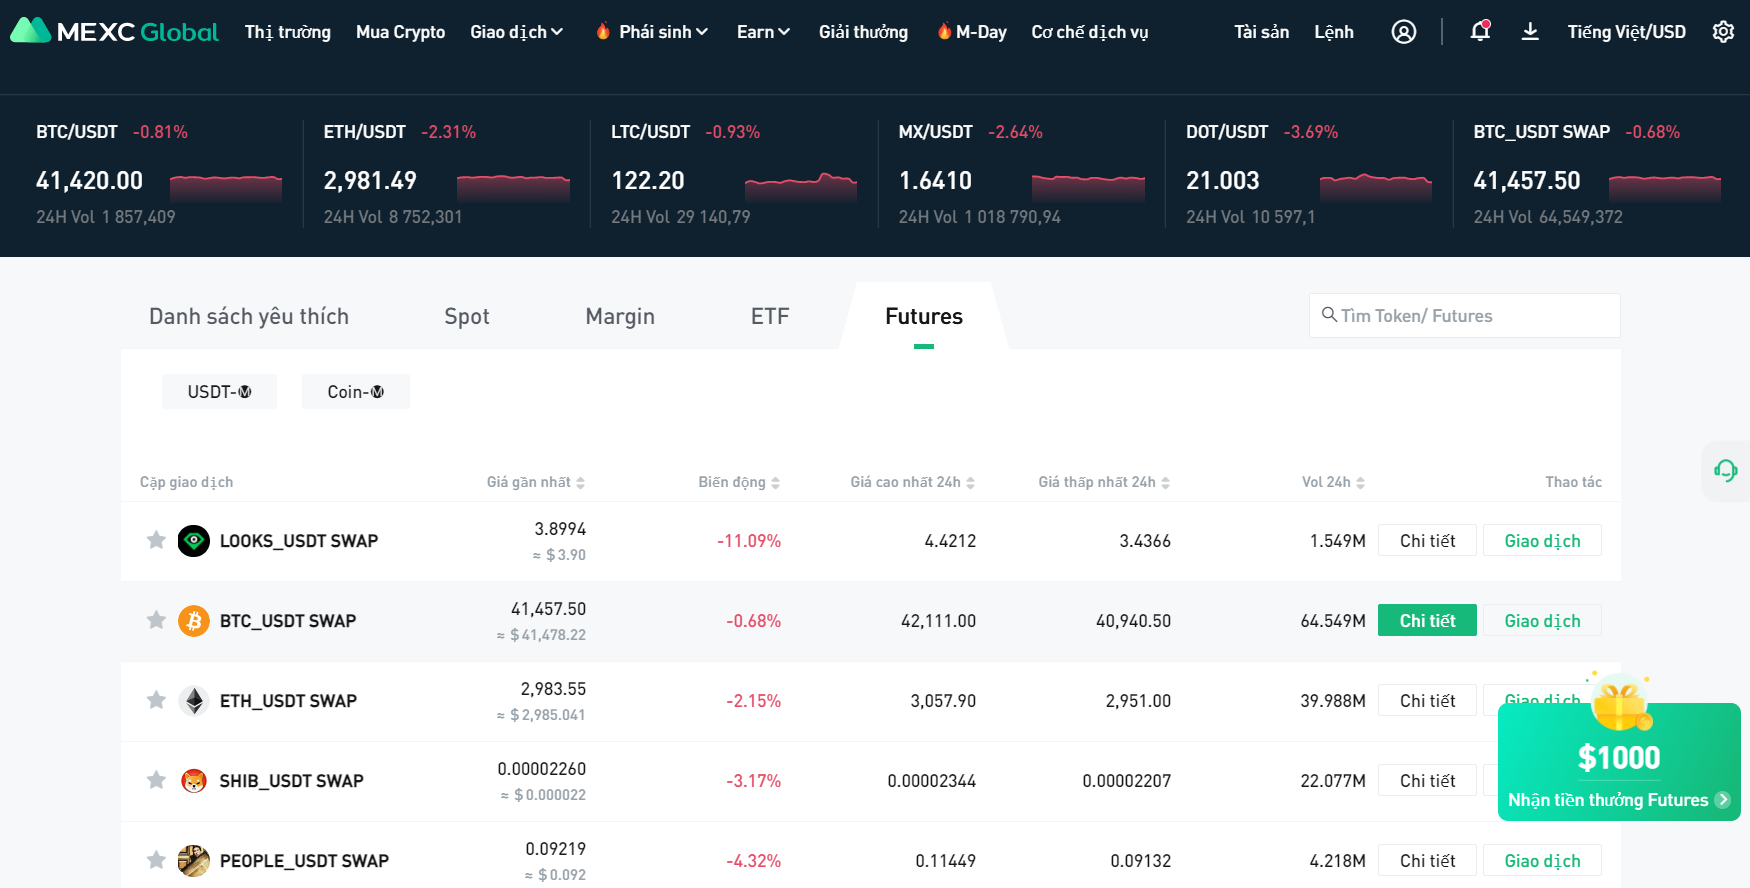Select the Coin-M futures filter
The image size is (1750, 888).
pos(356,392)
